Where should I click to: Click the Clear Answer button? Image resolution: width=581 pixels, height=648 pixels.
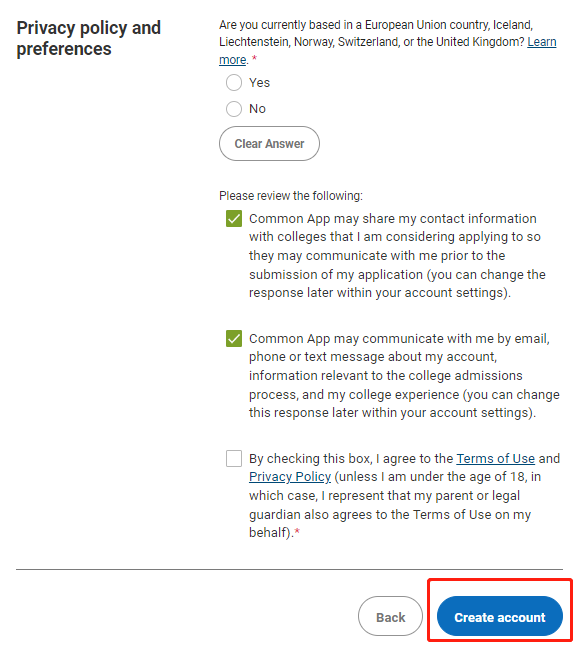[269, 143]
